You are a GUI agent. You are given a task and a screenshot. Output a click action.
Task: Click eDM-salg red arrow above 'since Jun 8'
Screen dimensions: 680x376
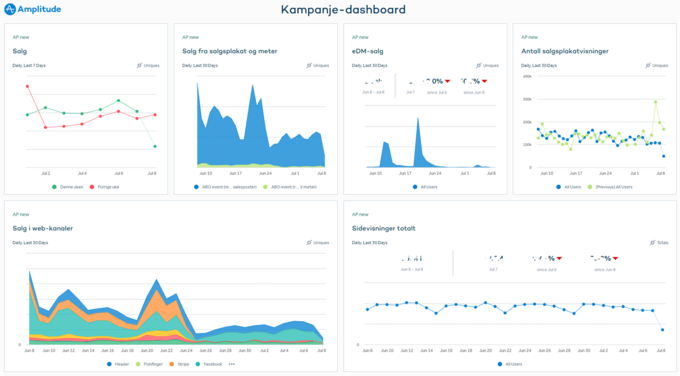point(484,81)
